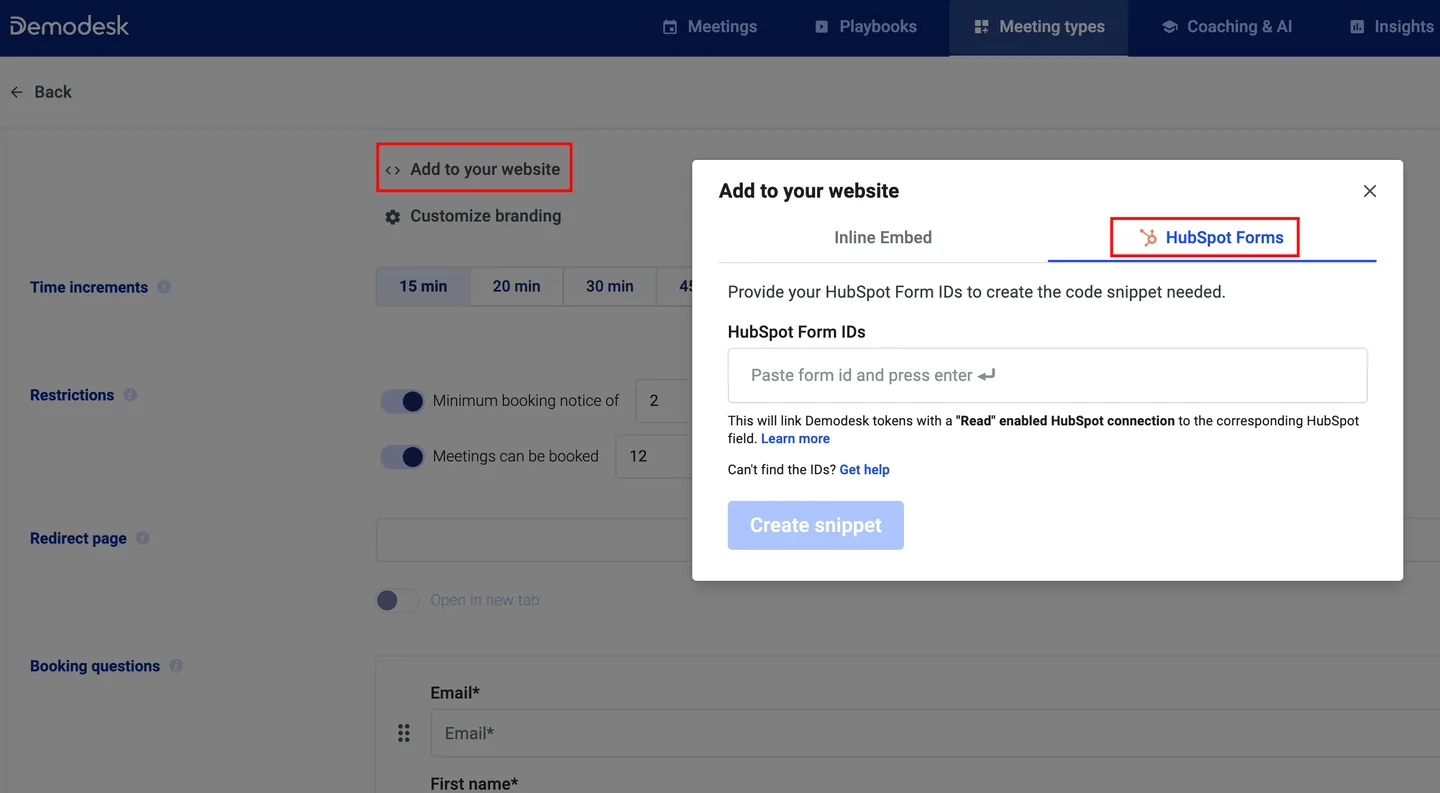This screenshot has height=793, width=1440.
Task: Click the Redirect page label
Action: pos(78,538)
